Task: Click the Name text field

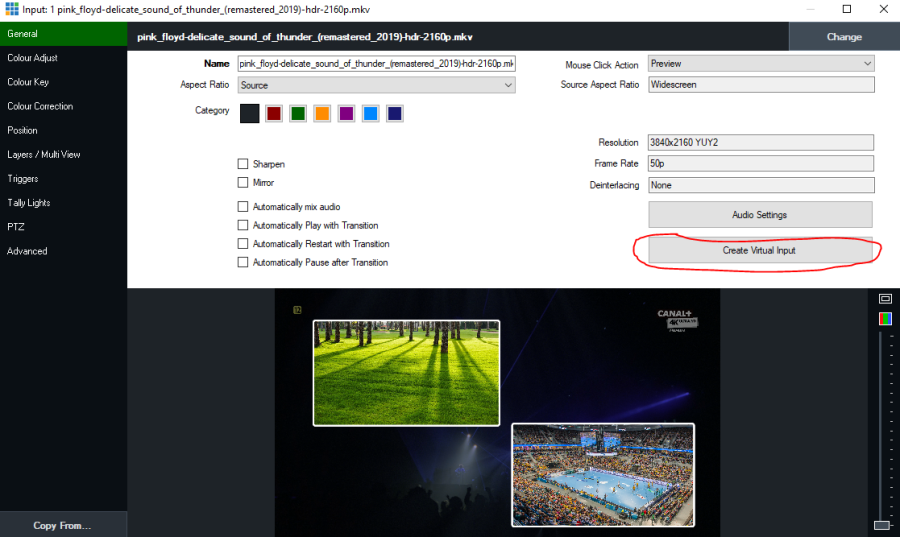Action: (x=376, y=64)
